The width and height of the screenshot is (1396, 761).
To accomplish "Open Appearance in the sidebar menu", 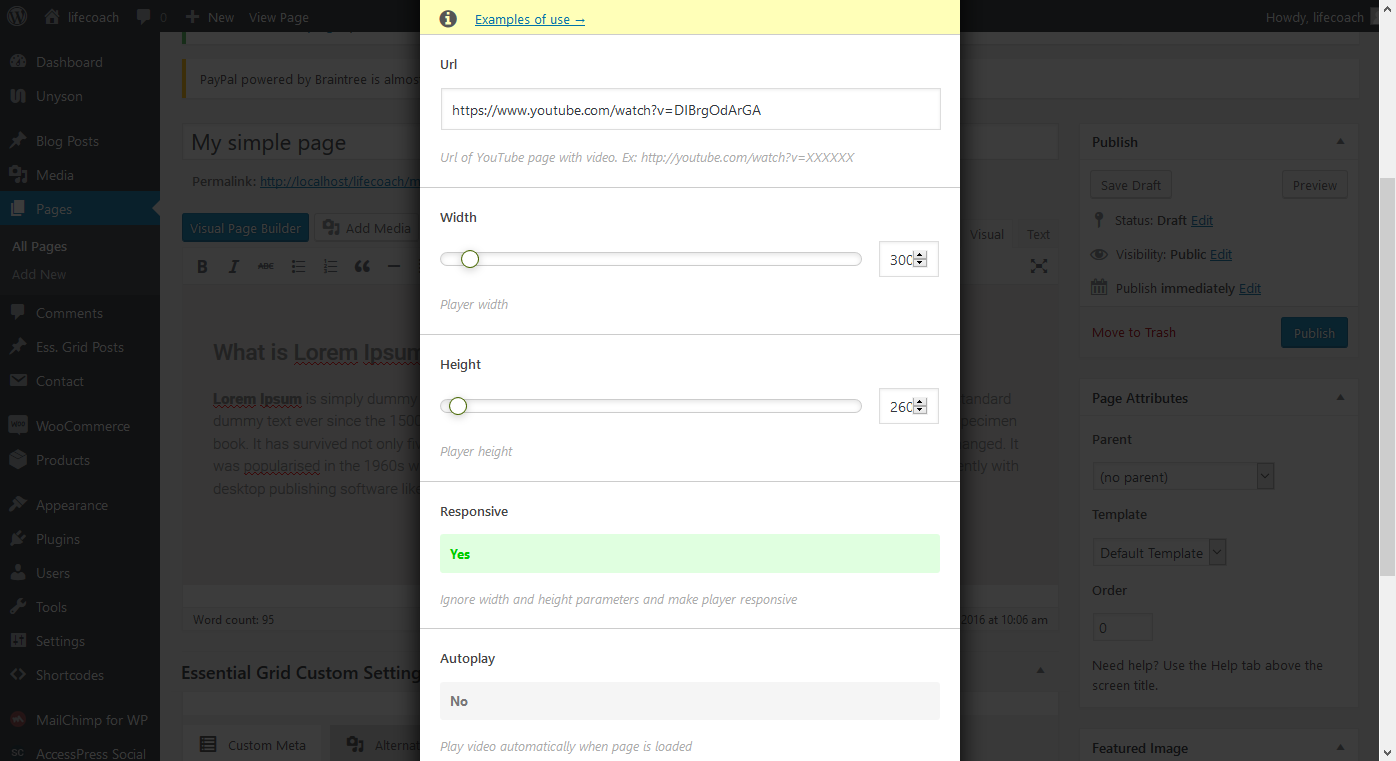I will point(71,505).
